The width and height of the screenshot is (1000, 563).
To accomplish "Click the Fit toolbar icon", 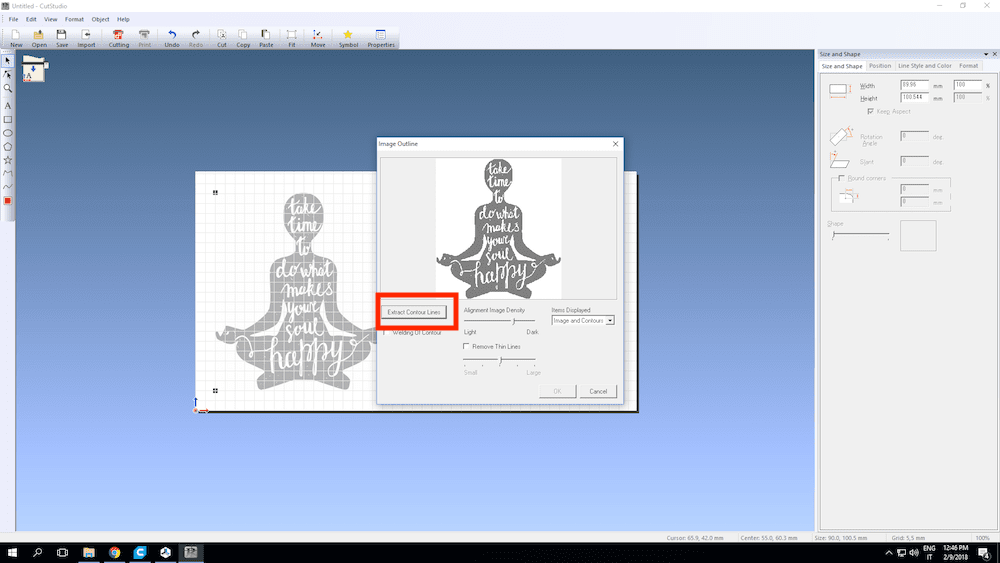I will click(x=291, y=38).
